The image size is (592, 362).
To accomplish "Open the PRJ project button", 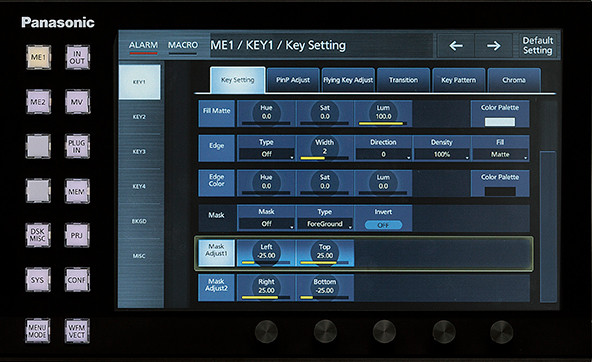I will [77, 235].
